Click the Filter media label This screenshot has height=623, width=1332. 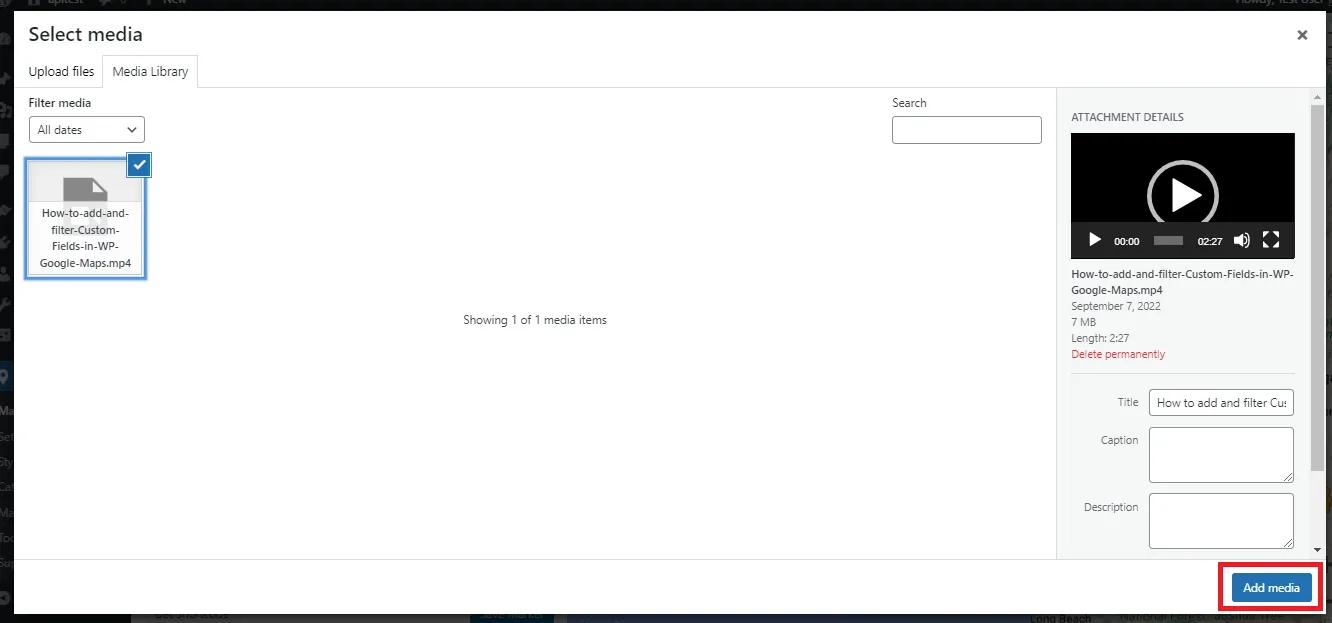[60, 103]
